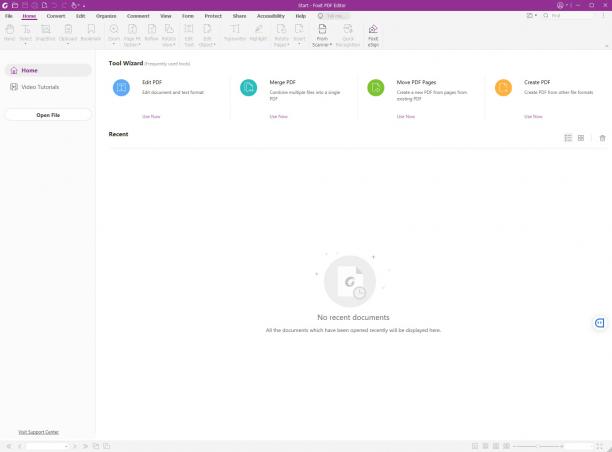612x452 pixels.
Task: Open the floating chat assistant icon
Action: pos(600,323)
